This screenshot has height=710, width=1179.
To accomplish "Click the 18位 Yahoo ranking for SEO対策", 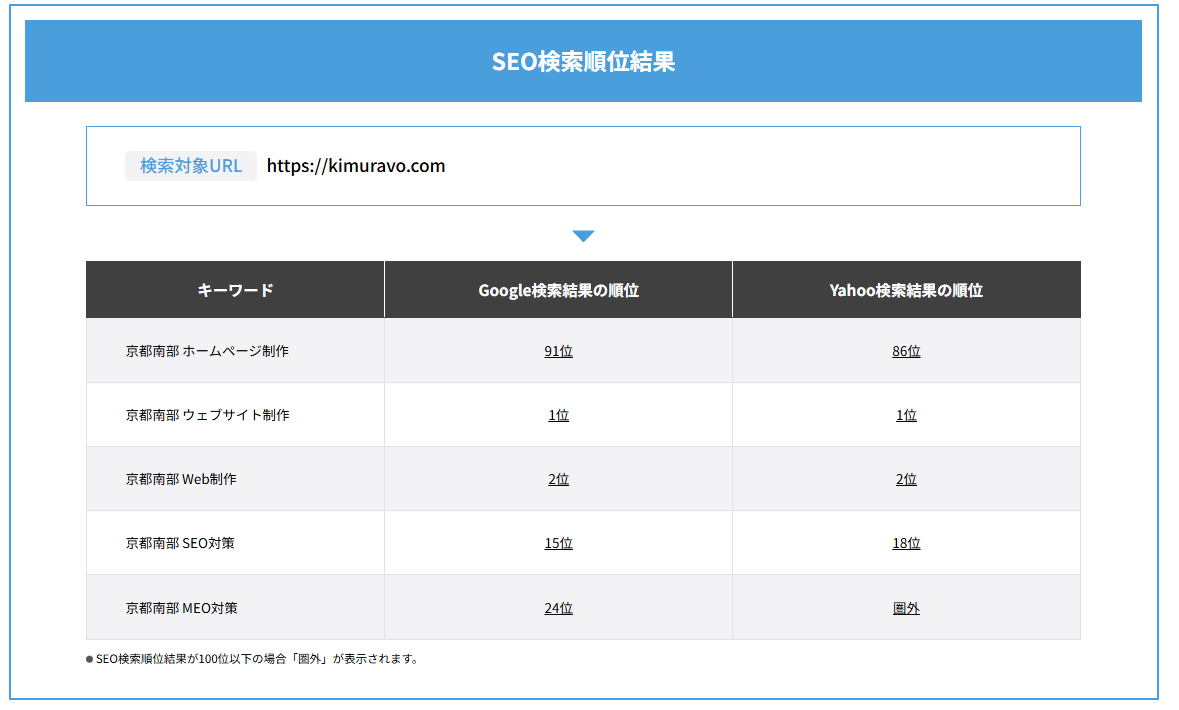I will 906,542.
